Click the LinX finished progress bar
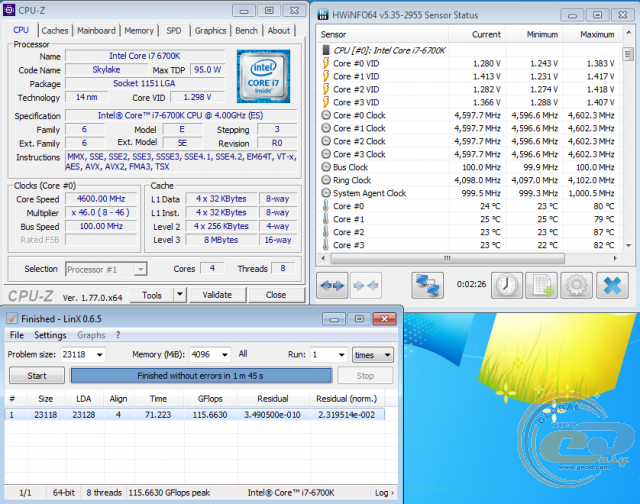Screen dimensions: 640x504 pyautogui.click(x=201, y=375)
